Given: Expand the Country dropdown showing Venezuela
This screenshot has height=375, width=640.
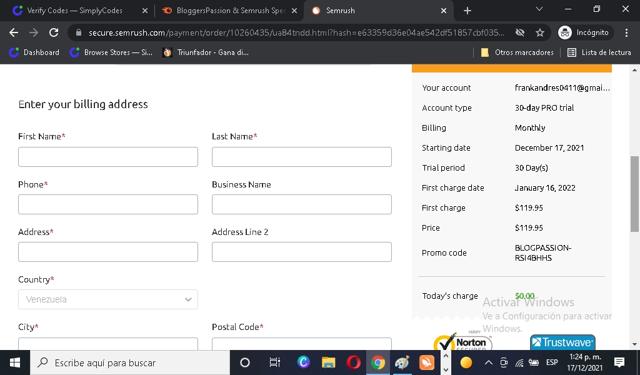Looking at the screenshot, I should click(108, 300).
